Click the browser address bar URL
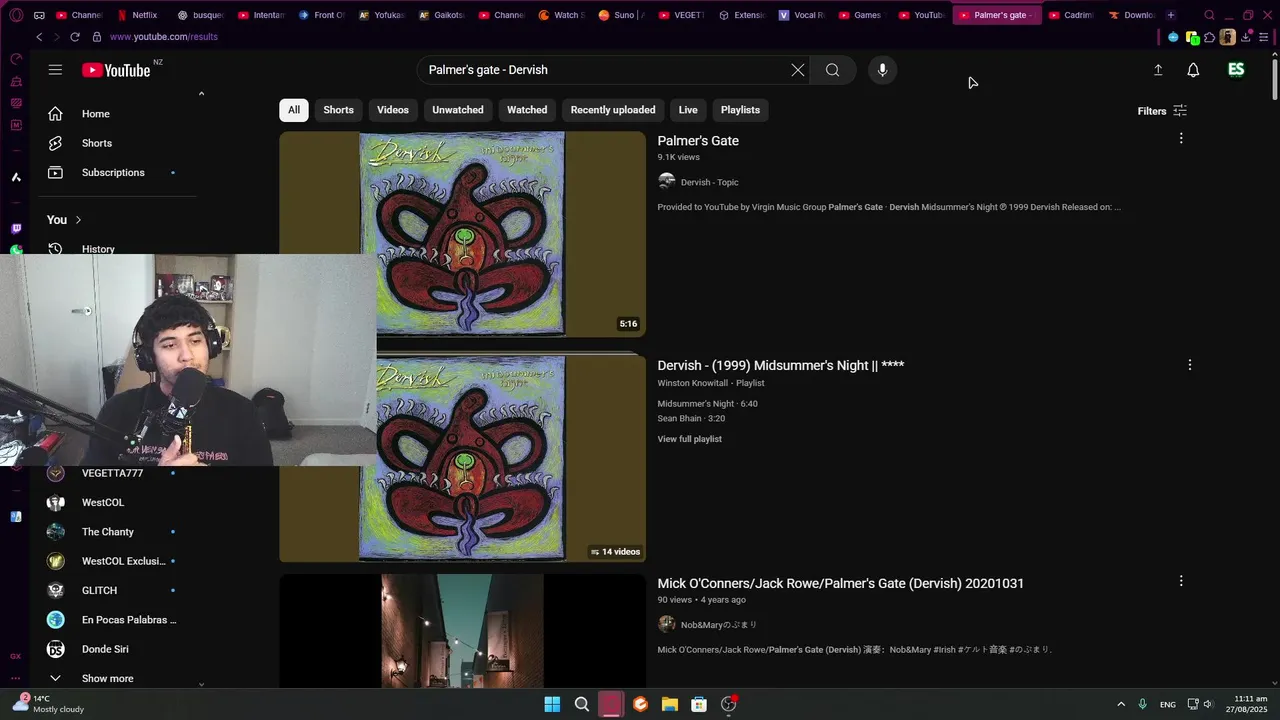 (x=164, y=37)
